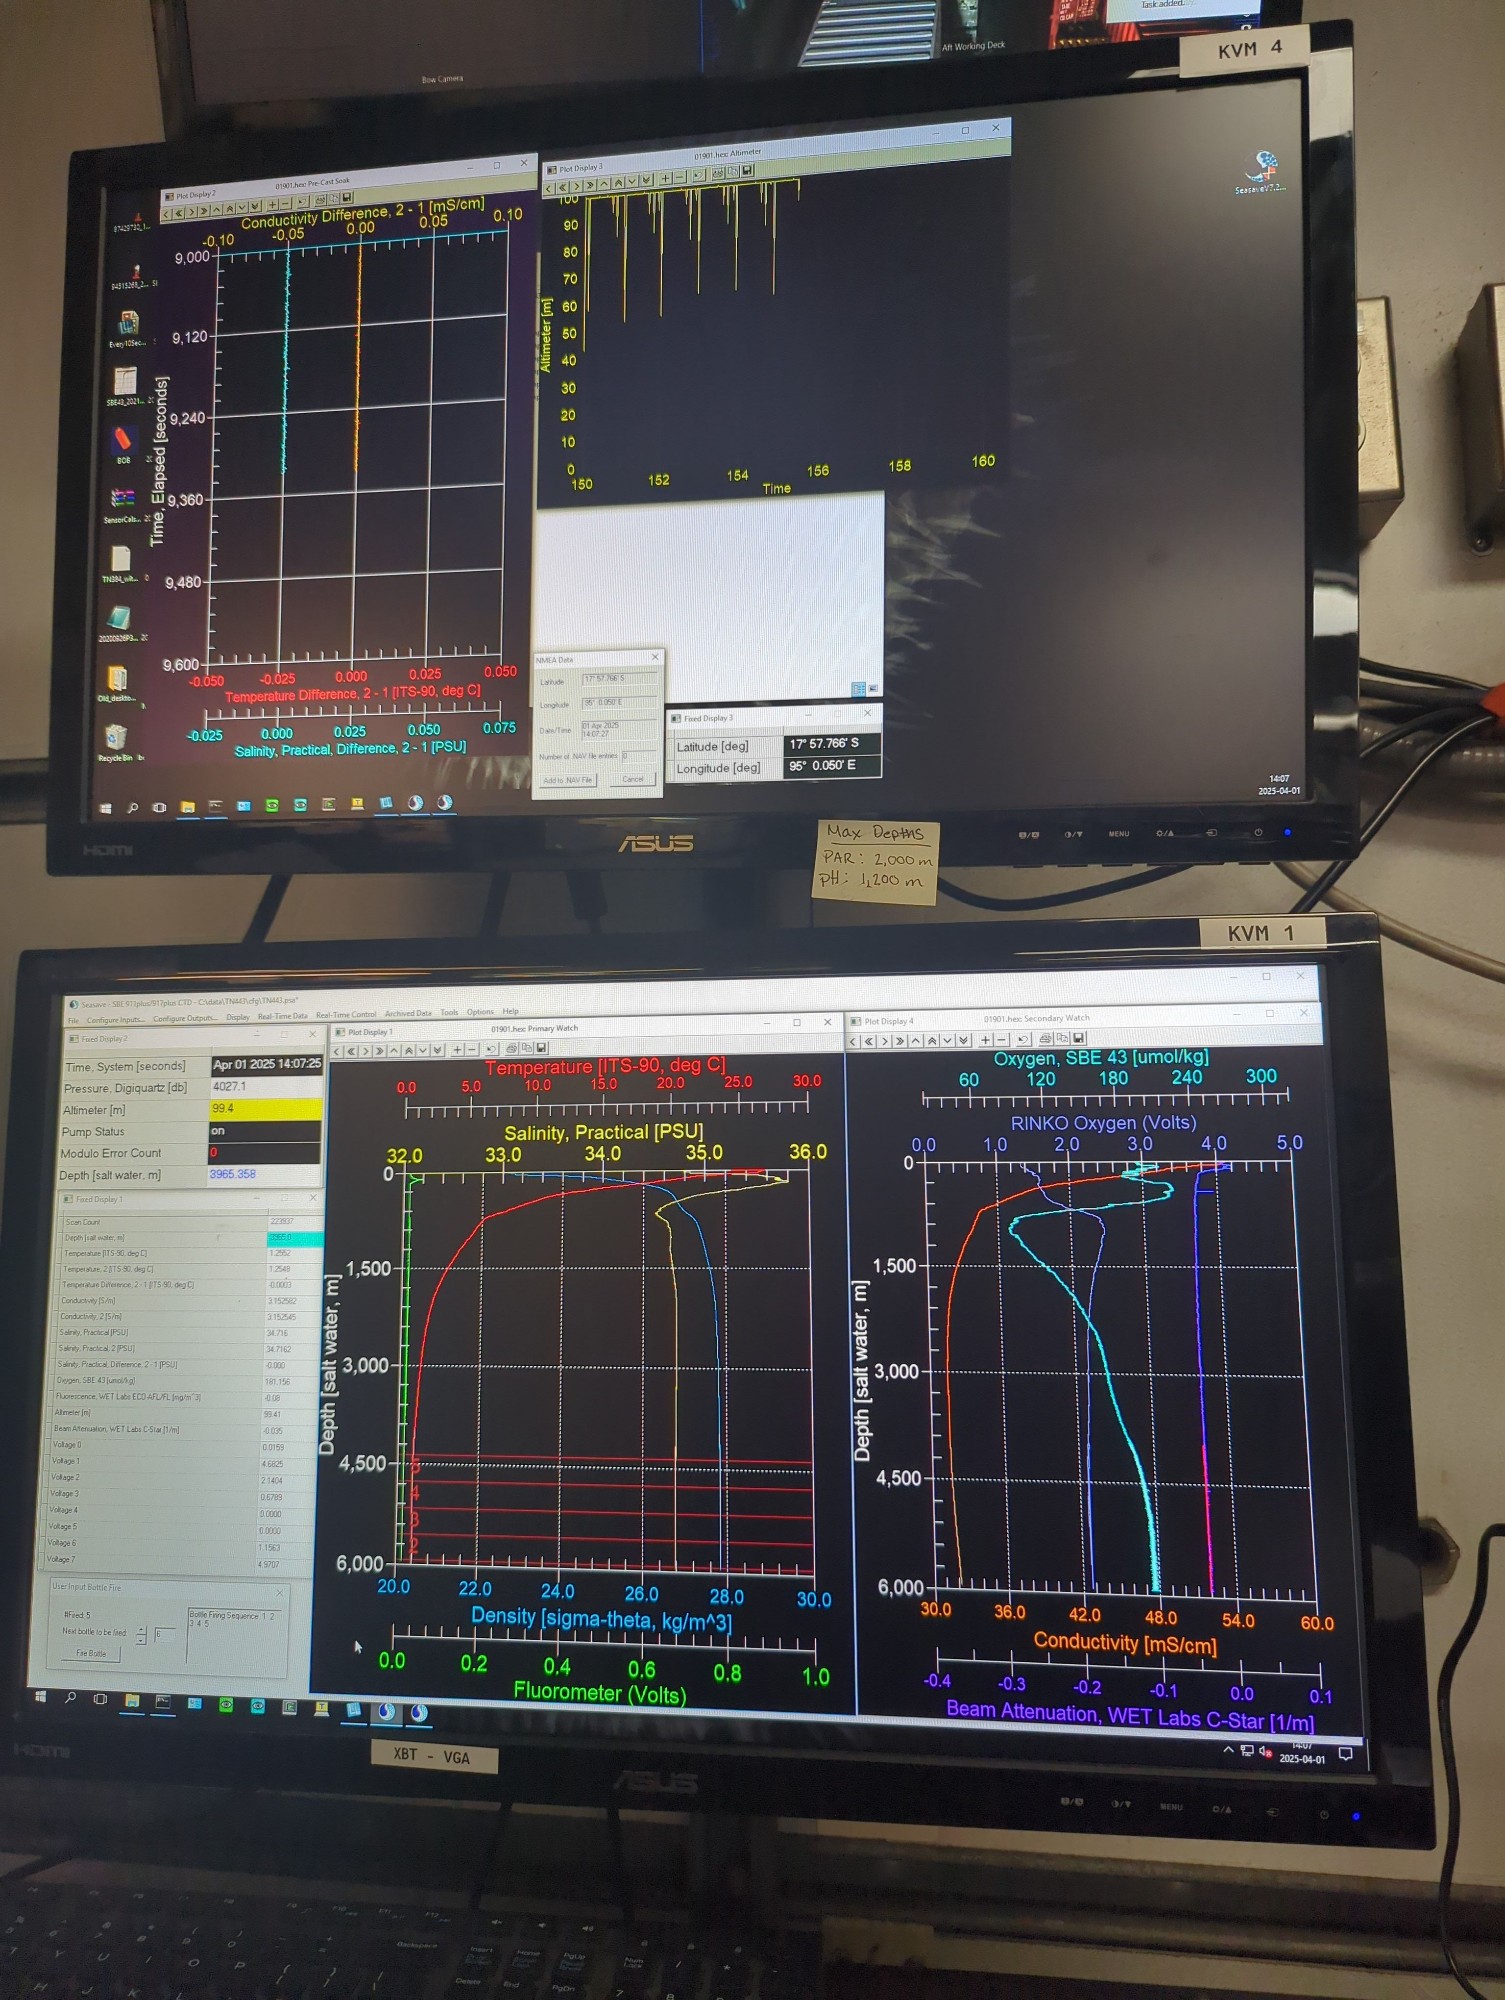
Task: Click Next bottle to be fired input field
Action: tap(164, 1634)
